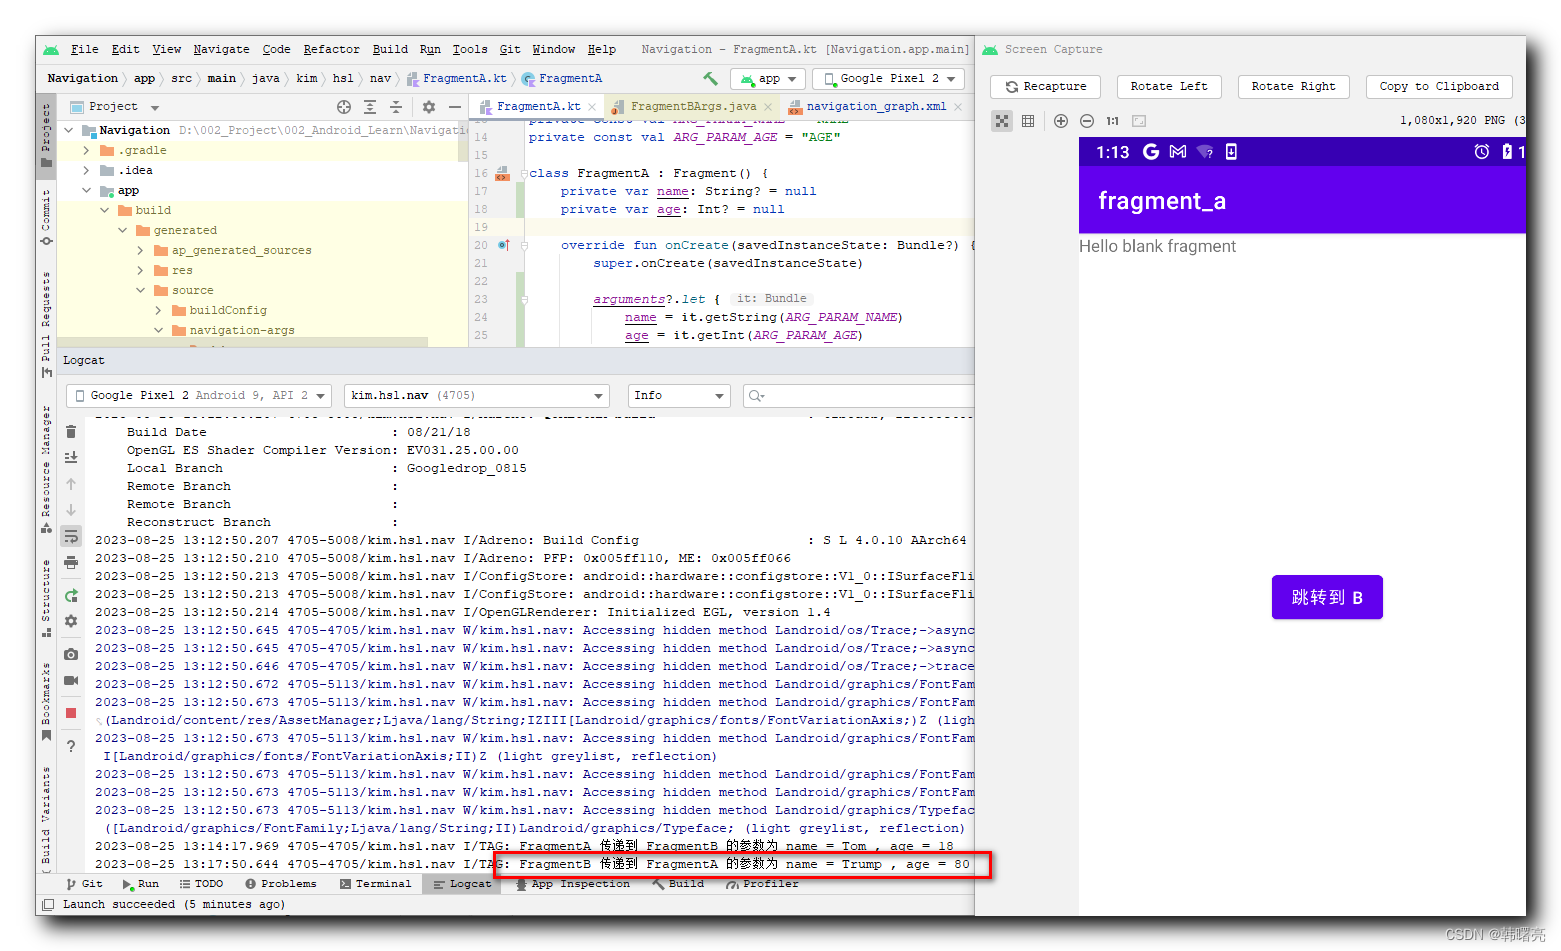Collapse the source folder
Screen dimensions: 1561x951
(x=140, y=290)
